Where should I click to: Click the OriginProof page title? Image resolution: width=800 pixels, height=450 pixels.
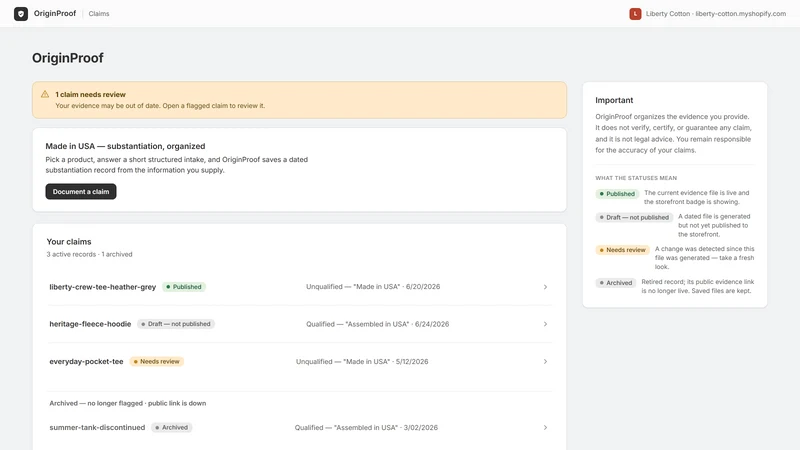click(x=68, y=58)
